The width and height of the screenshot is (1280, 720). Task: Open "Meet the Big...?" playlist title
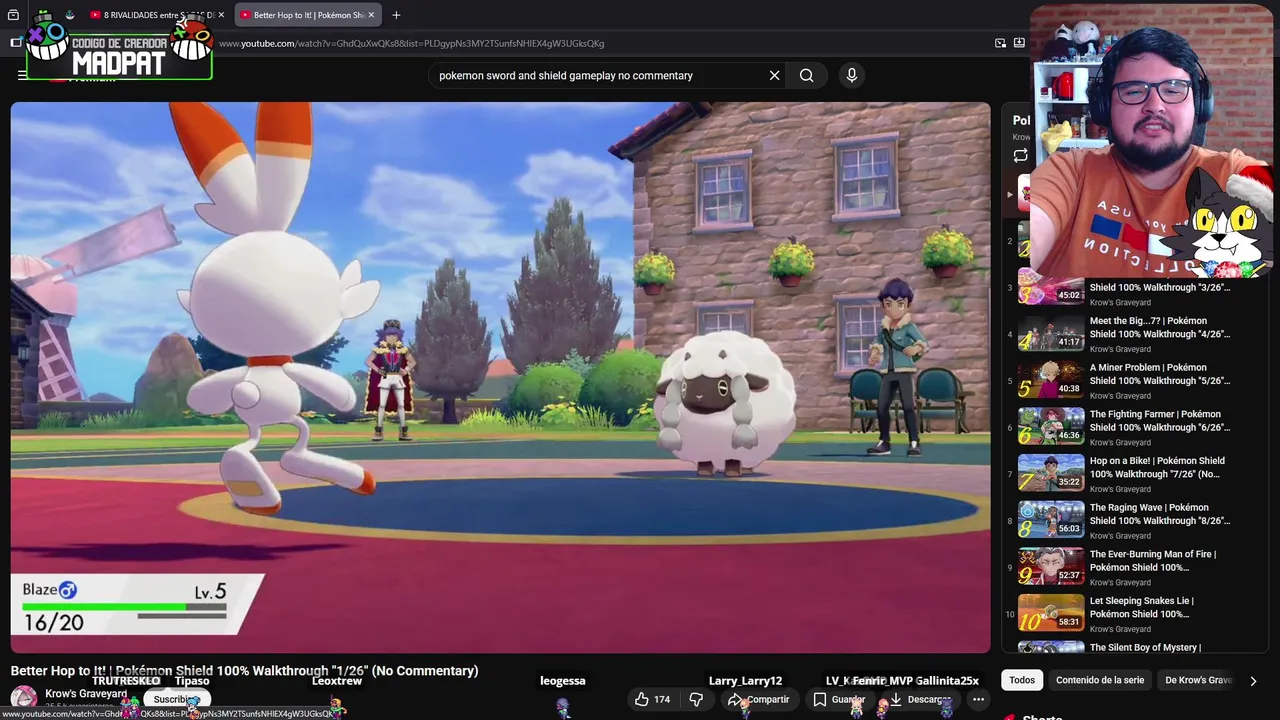pyautogui.click(x=1160, y=327)
